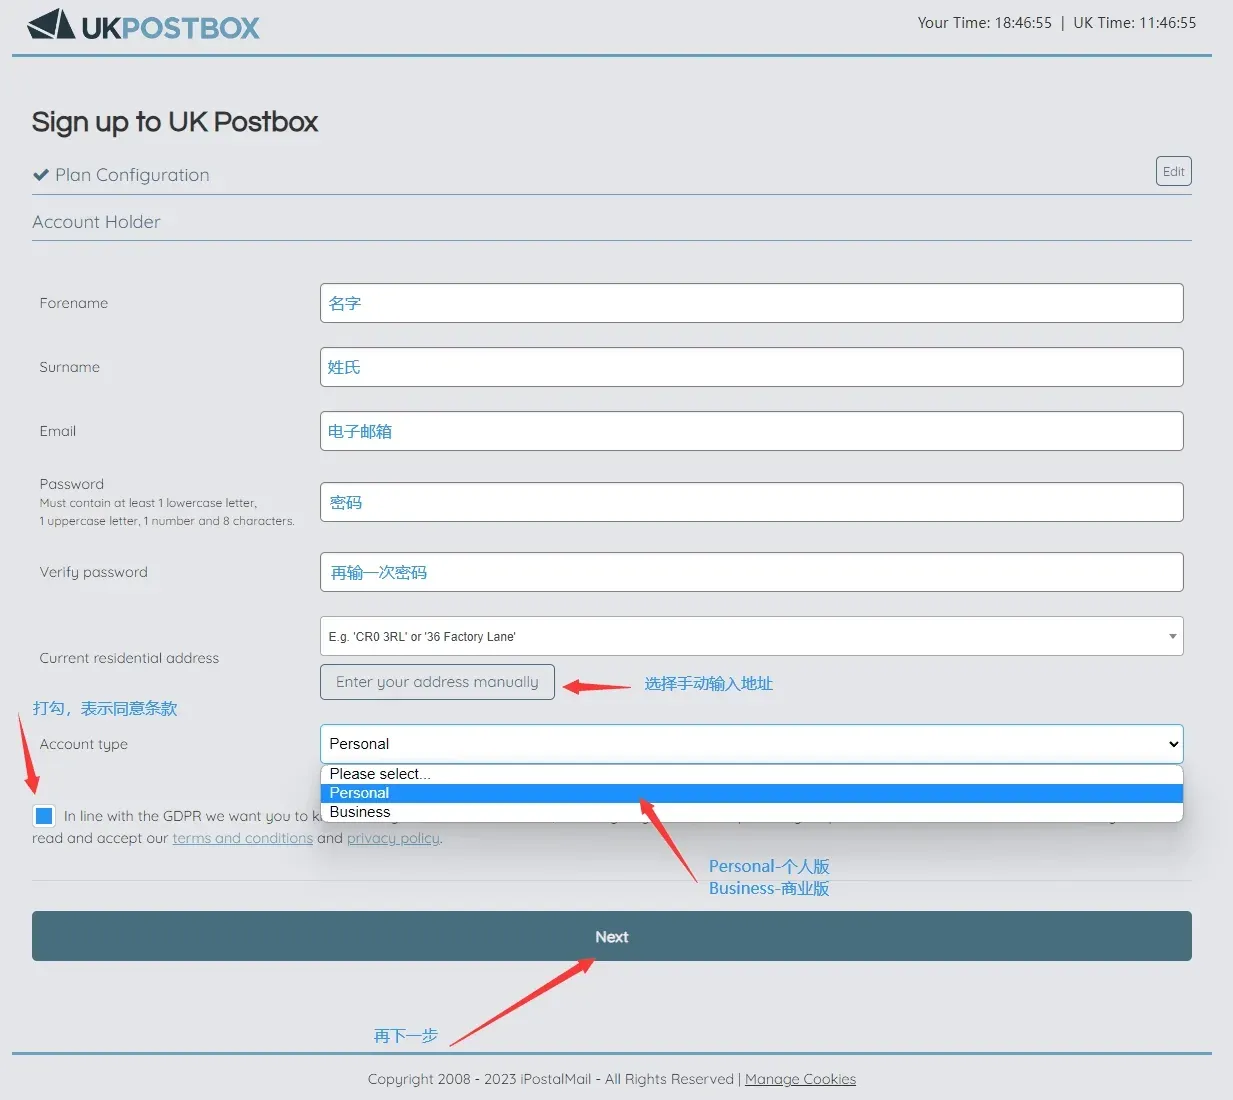Tick the GDPR consent checkbox
The height and width of the screenshot is (1100, 1233).
[44, 816]
